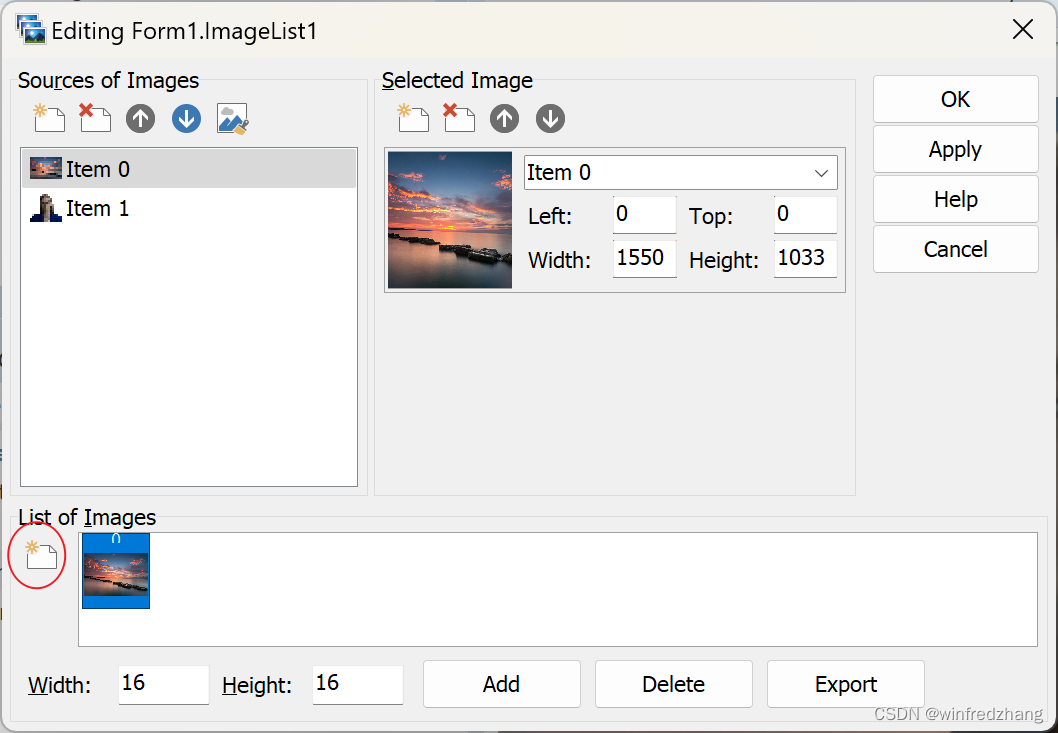Delete selected image in Selected Image toolbar
Image resolution: width=1058 pixels, height=733 pixels.
click(459, 119)
